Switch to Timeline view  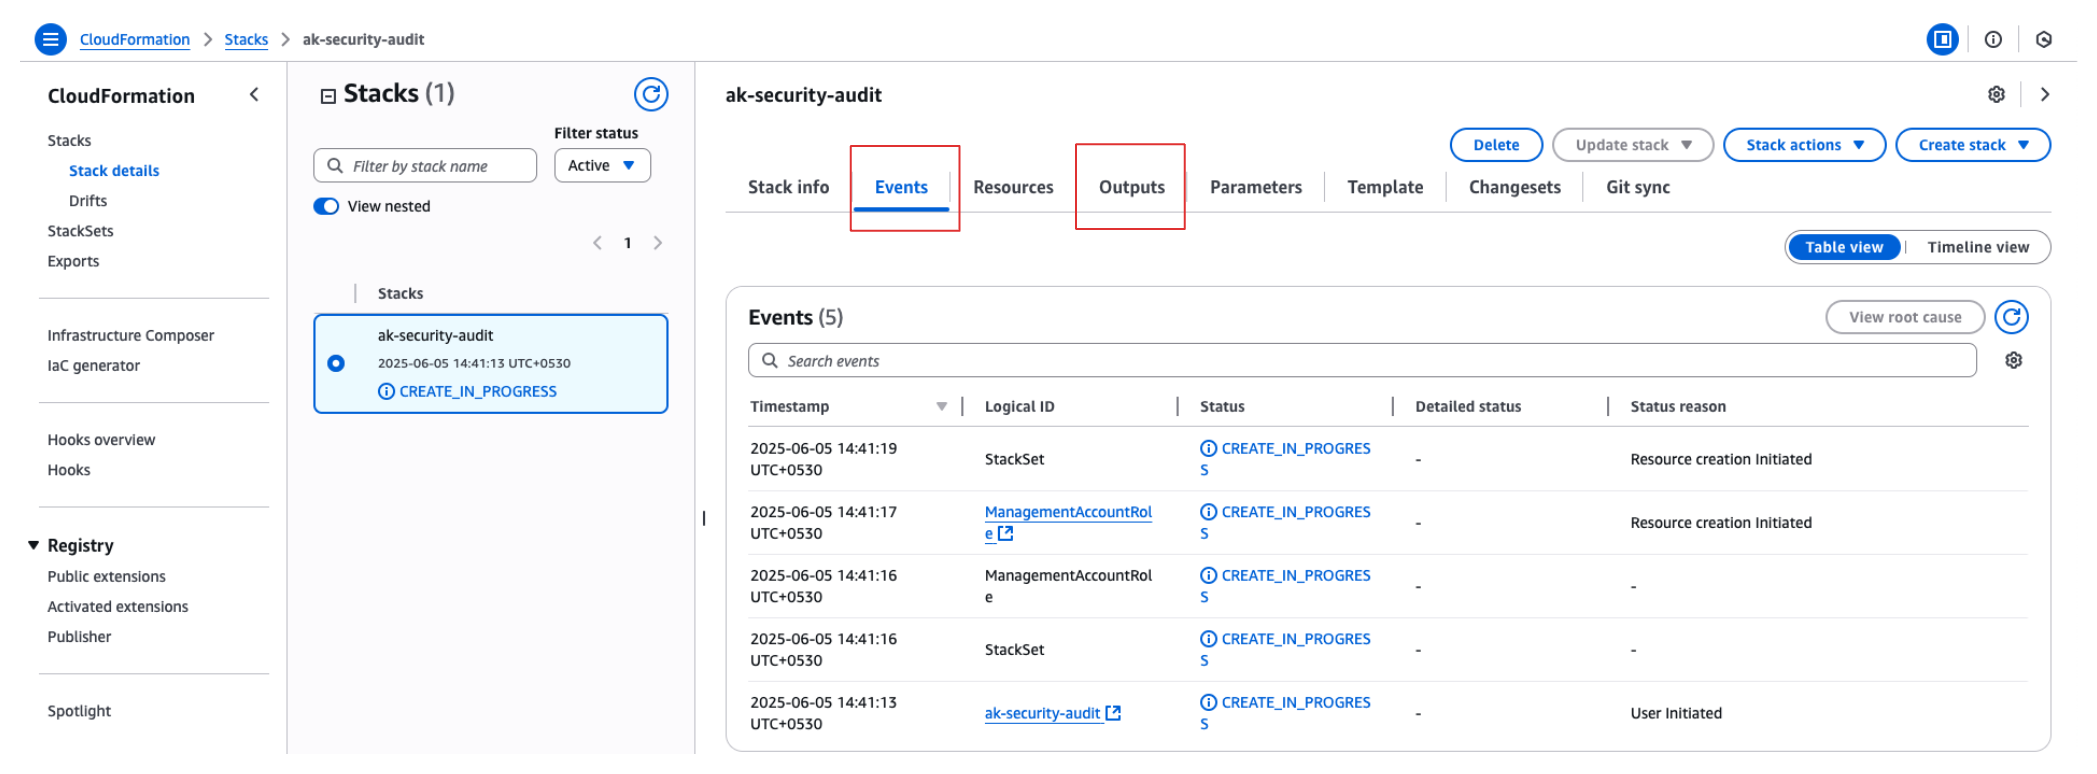(1978, 247)
